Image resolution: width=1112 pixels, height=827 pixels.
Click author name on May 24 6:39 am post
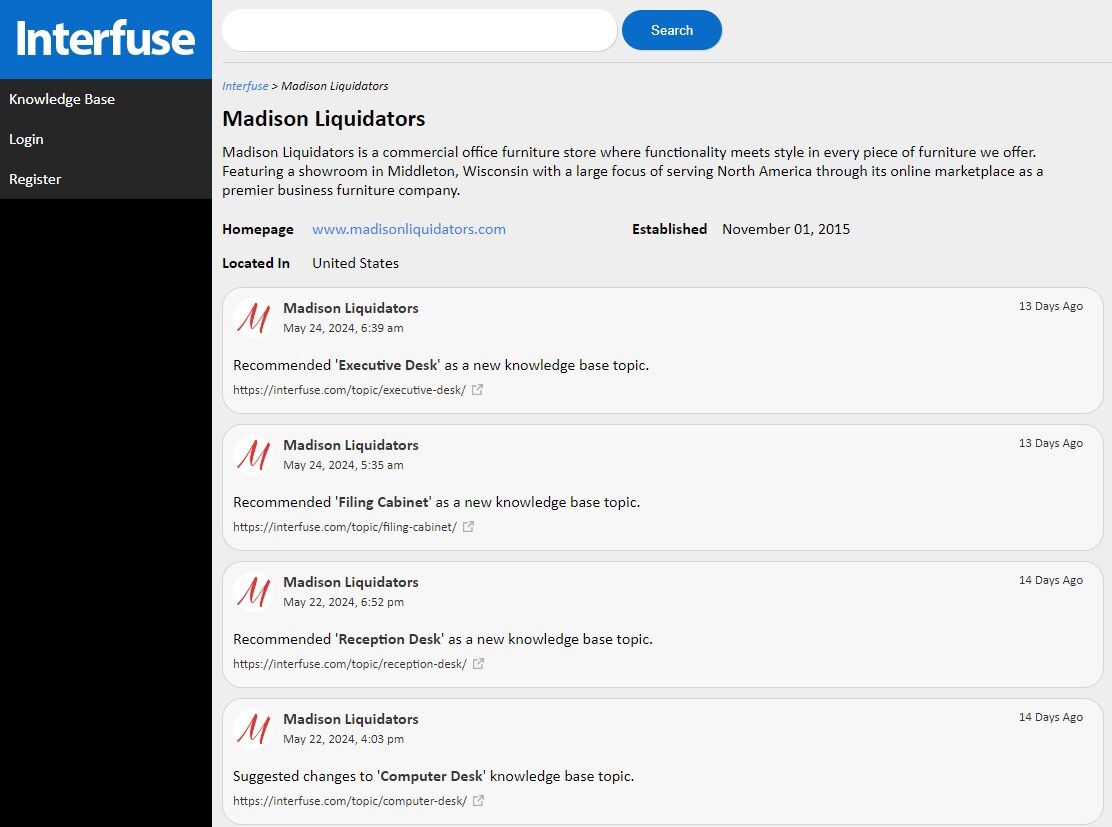coord(351,308)
